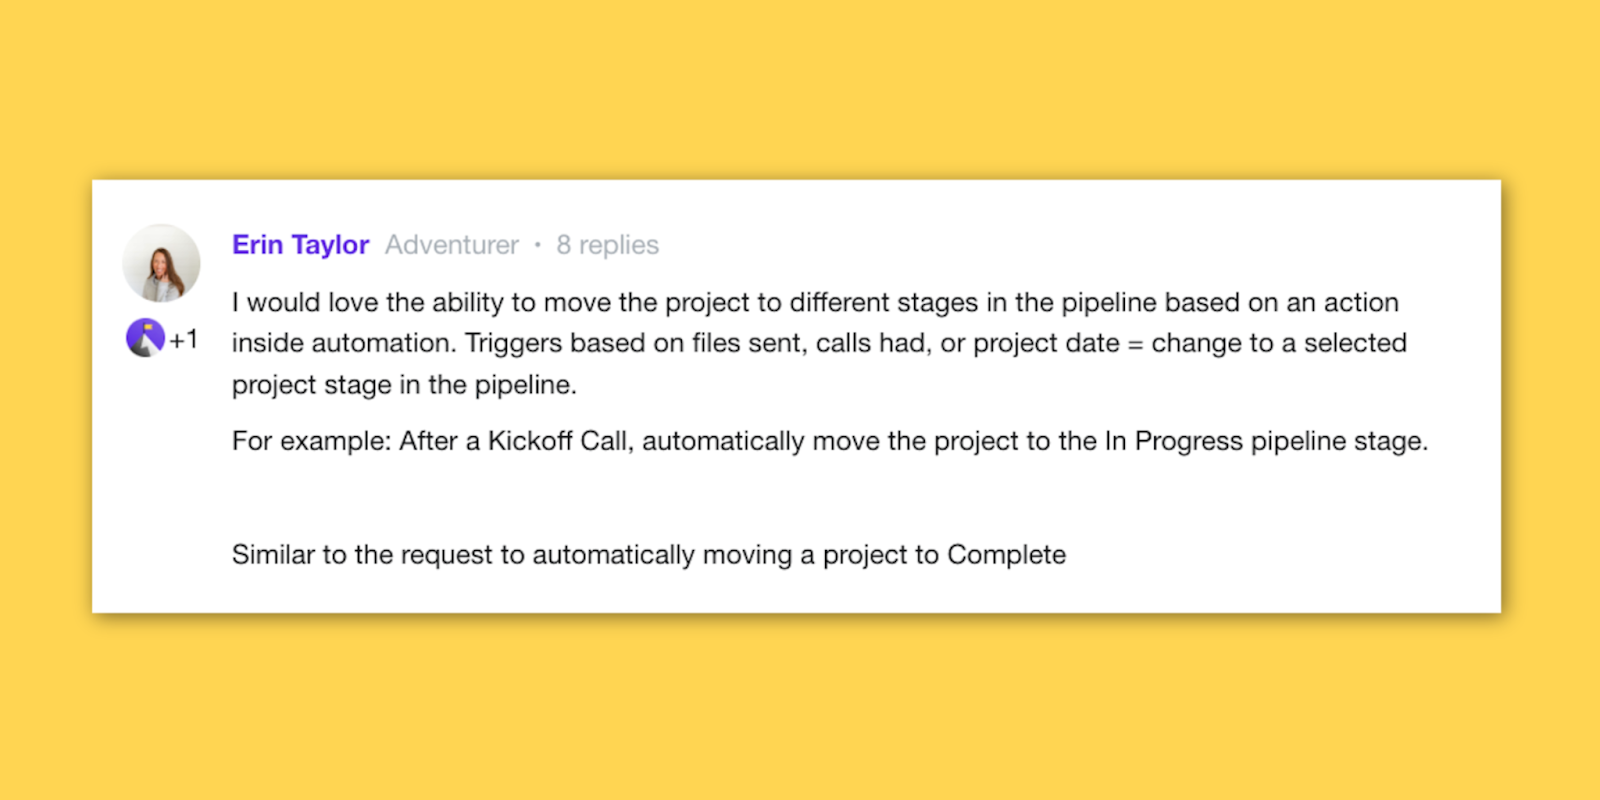Click the equals sign after "project date"

click(x=1135, y=344)
